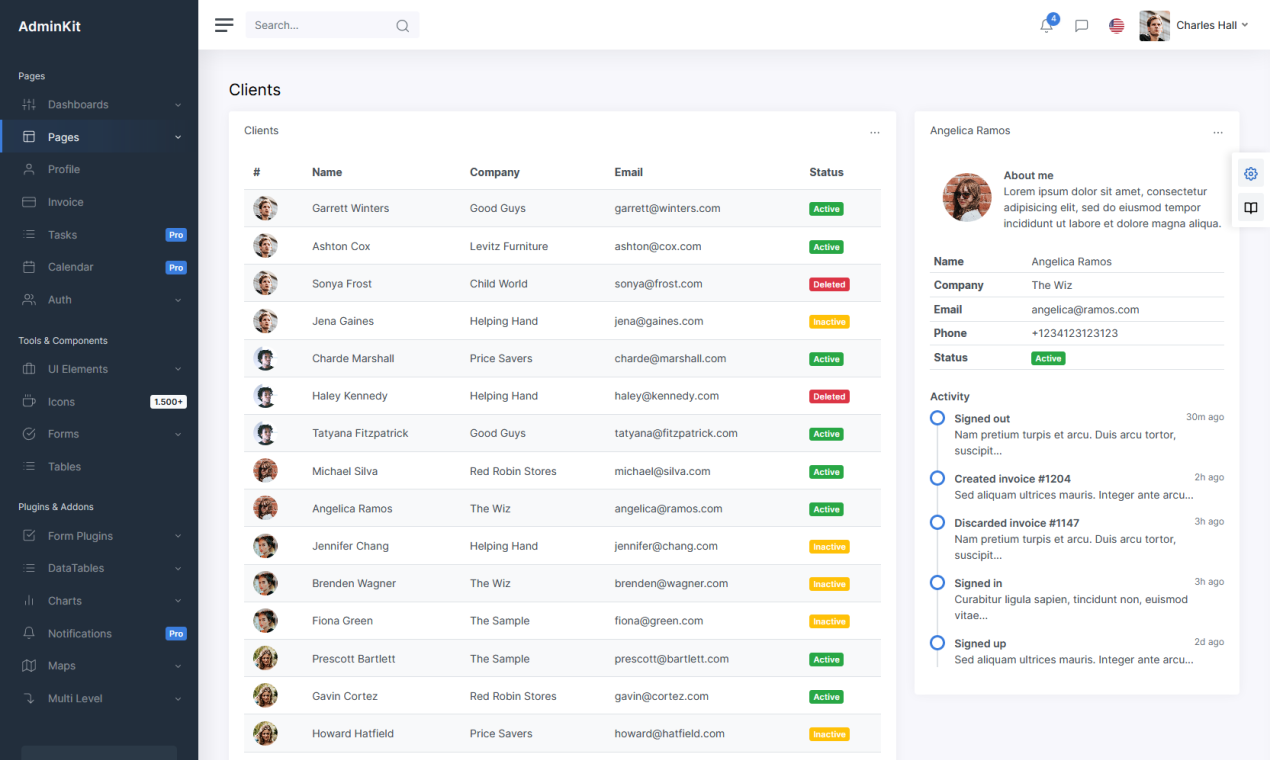
Task: Open the theme settings gear on the right
Action: tap(1250, 173)
